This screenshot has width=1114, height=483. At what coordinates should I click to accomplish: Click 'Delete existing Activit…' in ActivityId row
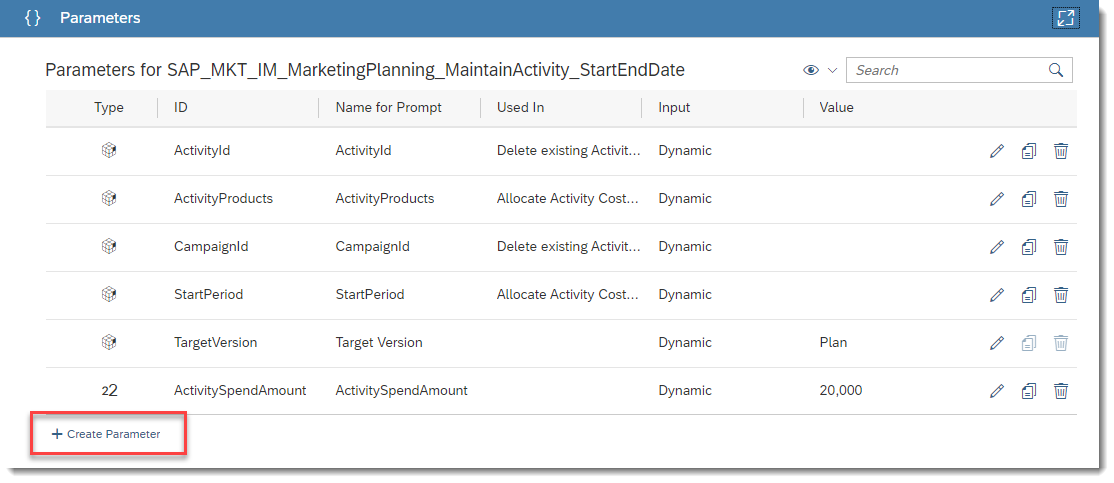[568, 151]
